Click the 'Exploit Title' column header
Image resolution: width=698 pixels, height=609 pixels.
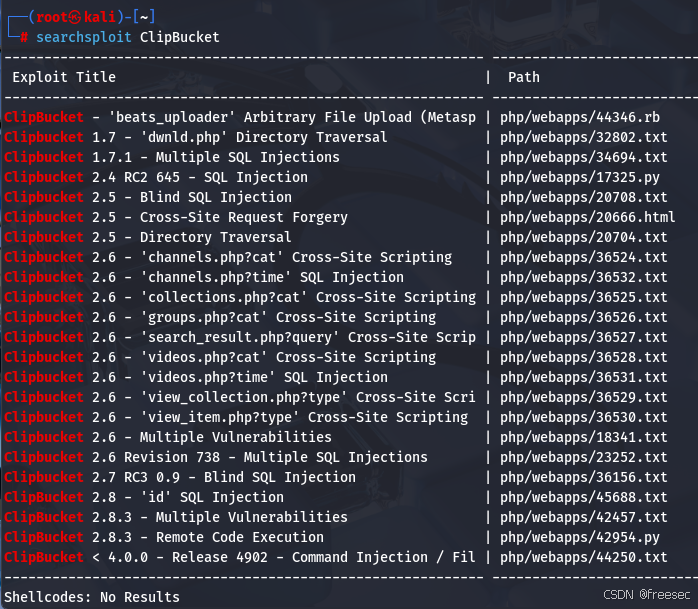coord(64,77)
